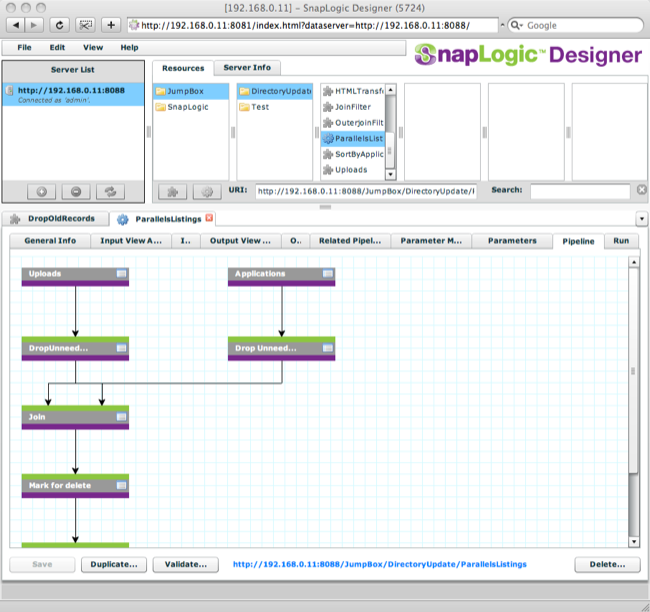The width and height of the screenshot is (650, 612).
Task: Click the gear new pipeline button by URI
Action: 207,192
